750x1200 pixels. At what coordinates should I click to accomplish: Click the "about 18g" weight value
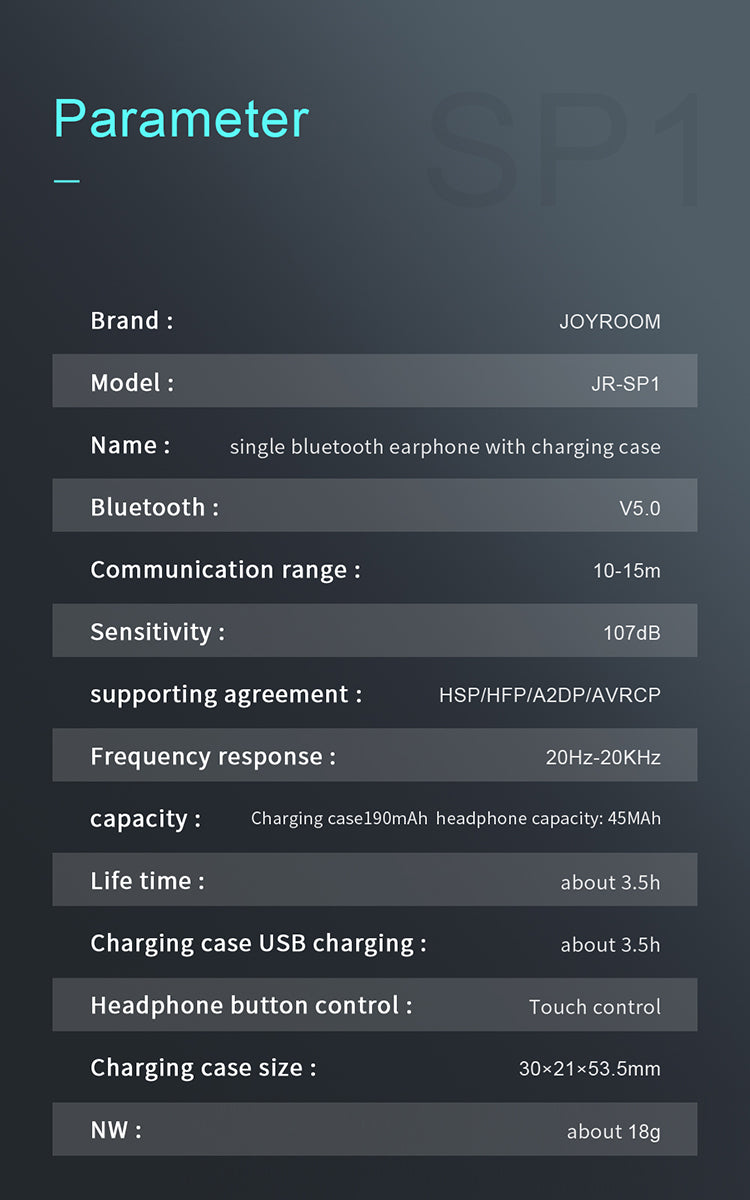pos(613,1132)
